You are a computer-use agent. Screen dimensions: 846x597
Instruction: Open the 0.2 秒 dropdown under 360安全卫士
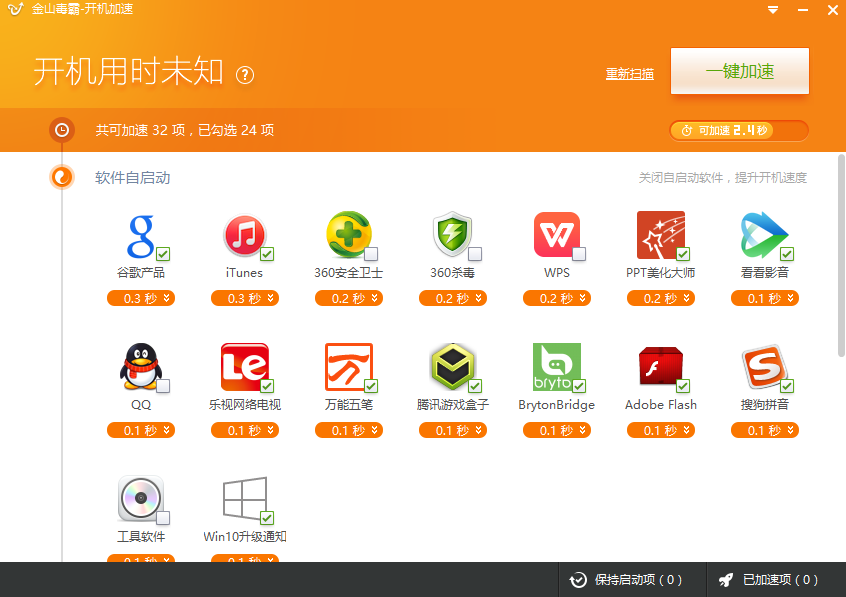(x=349, y=298)
